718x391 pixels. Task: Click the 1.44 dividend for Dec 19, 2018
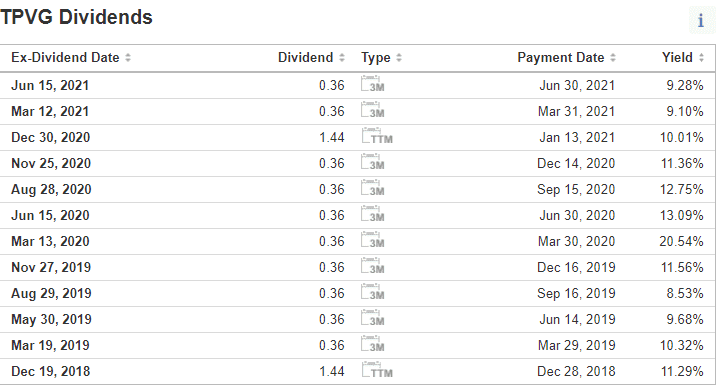332,372
